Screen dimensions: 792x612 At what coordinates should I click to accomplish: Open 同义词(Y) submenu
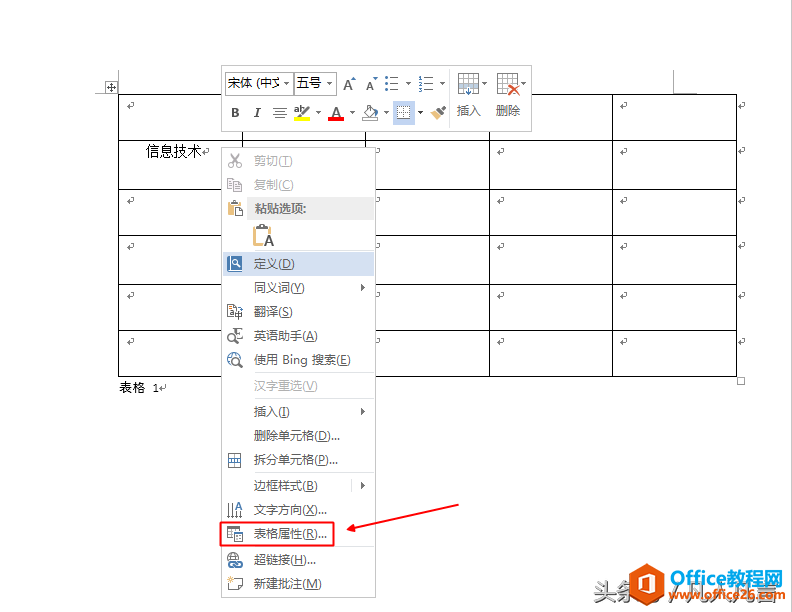[298, 288]
